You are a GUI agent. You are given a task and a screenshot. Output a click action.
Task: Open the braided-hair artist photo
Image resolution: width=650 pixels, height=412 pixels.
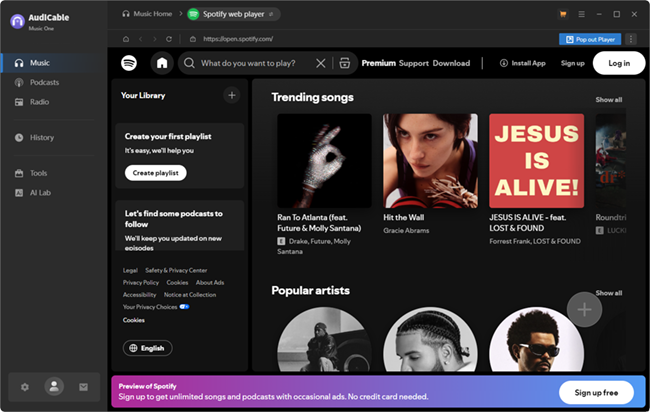(x=430, y=339)
